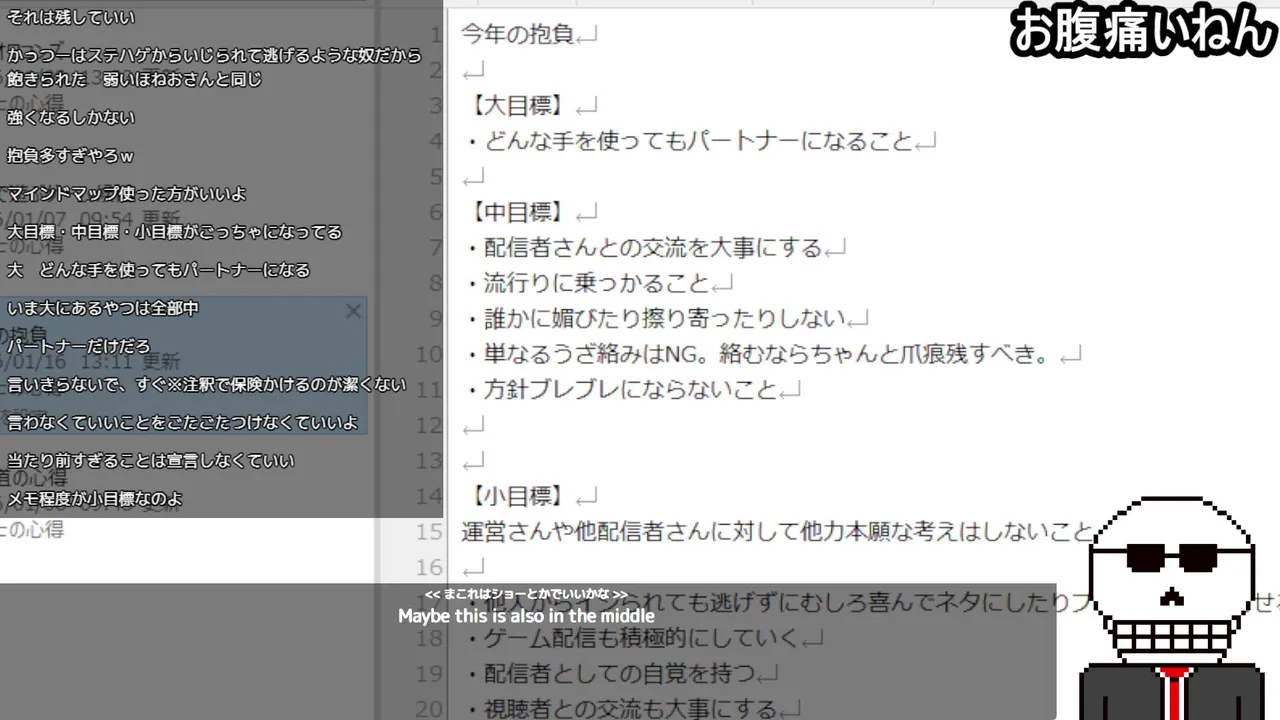This screenshot has width=1280, height=720.
Task: Click the empty line numbered 12
Action: [x=474, y=425]
